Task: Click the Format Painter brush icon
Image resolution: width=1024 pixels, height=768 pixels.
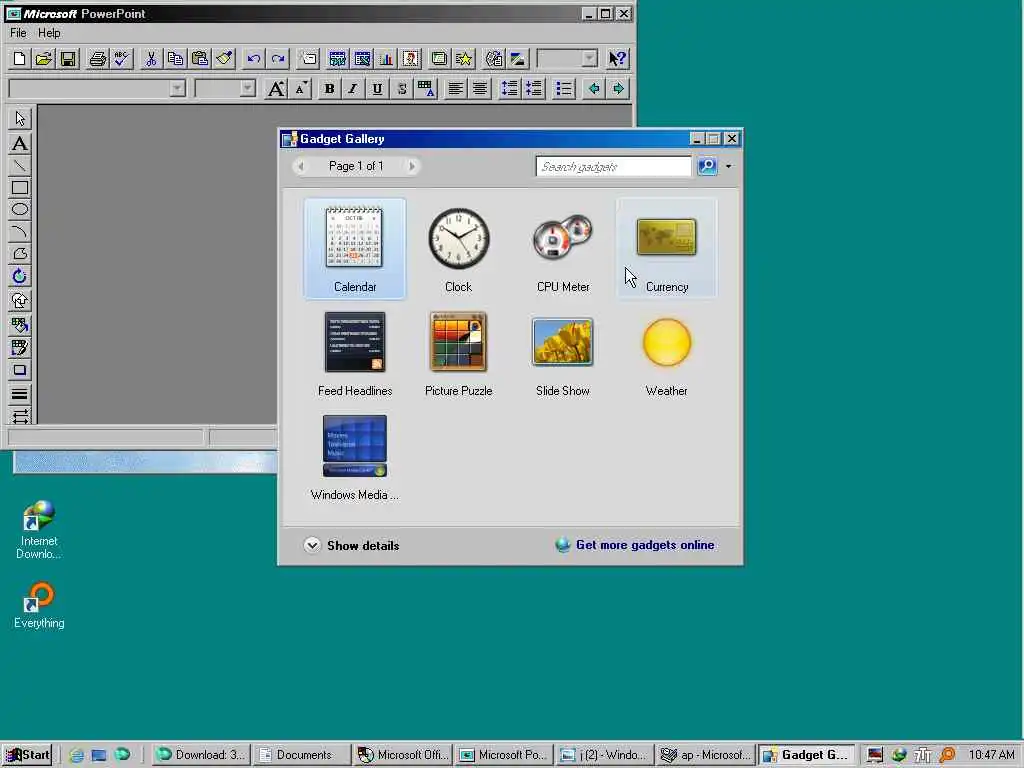Action: pyautogui.click(x=223, y=59)
